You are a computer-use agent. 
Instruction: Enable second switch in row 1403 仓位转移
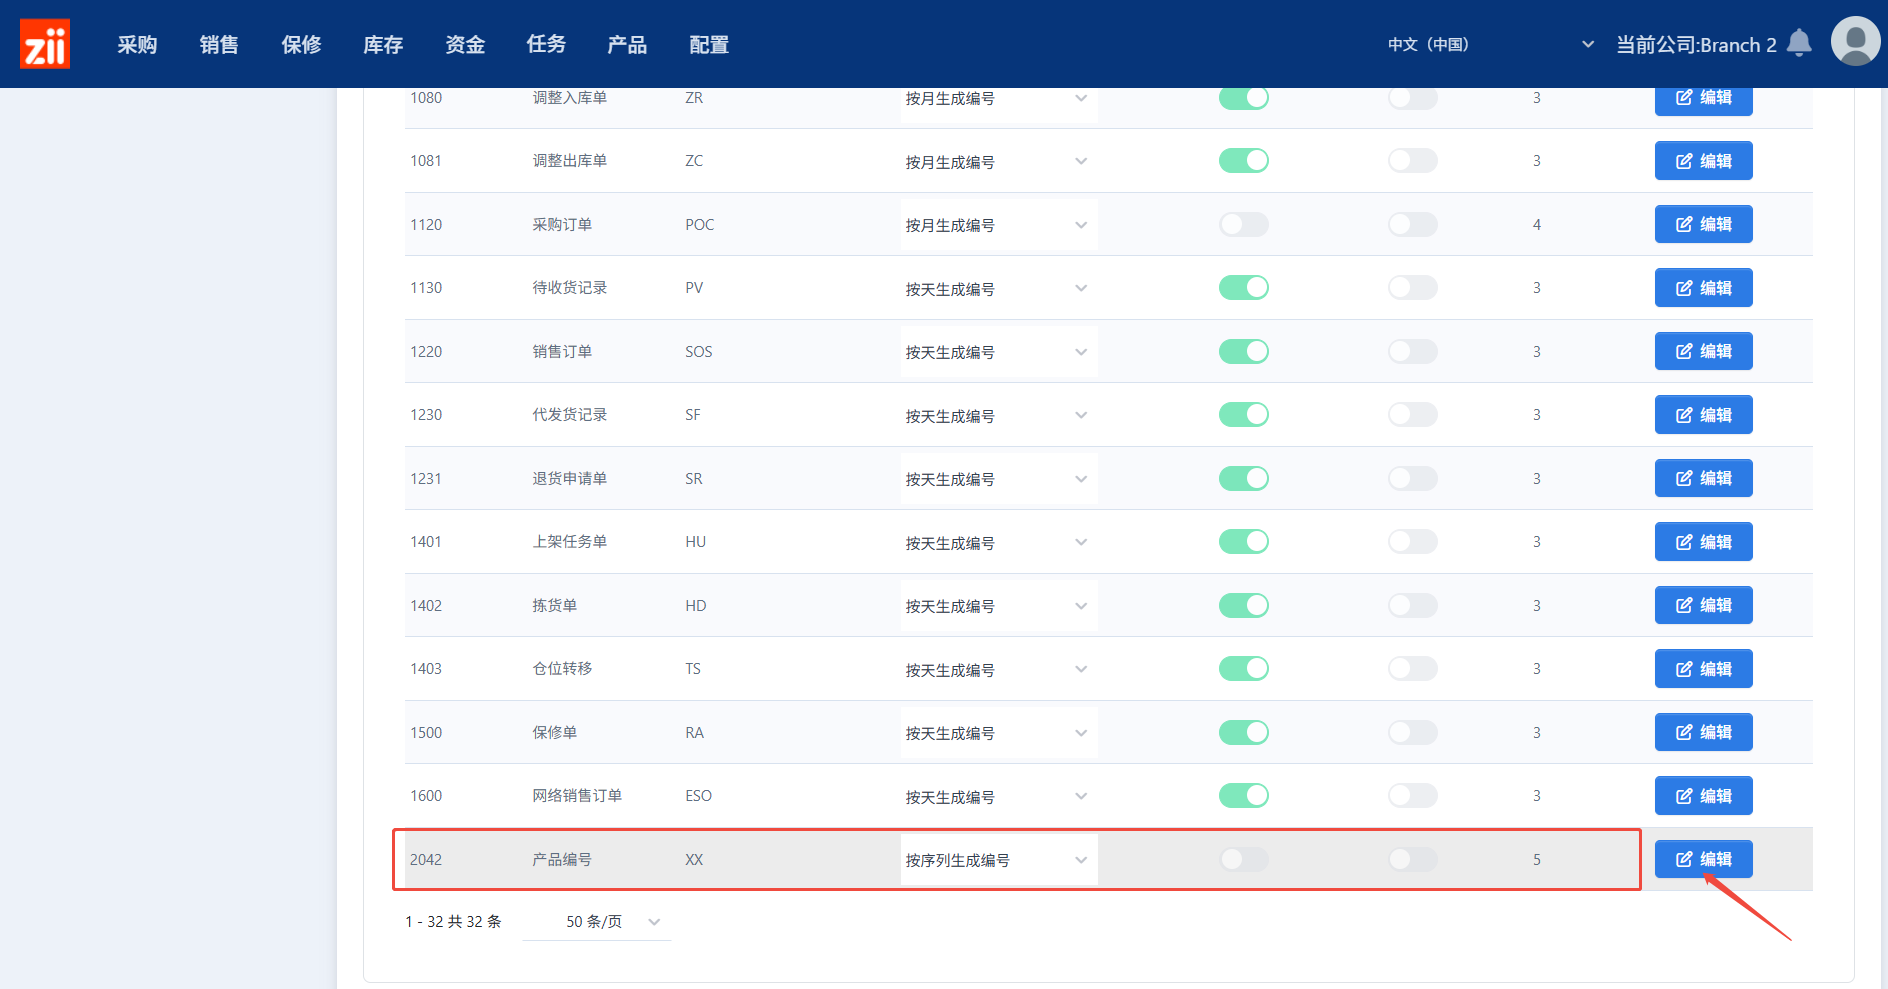coord(1412,669)
